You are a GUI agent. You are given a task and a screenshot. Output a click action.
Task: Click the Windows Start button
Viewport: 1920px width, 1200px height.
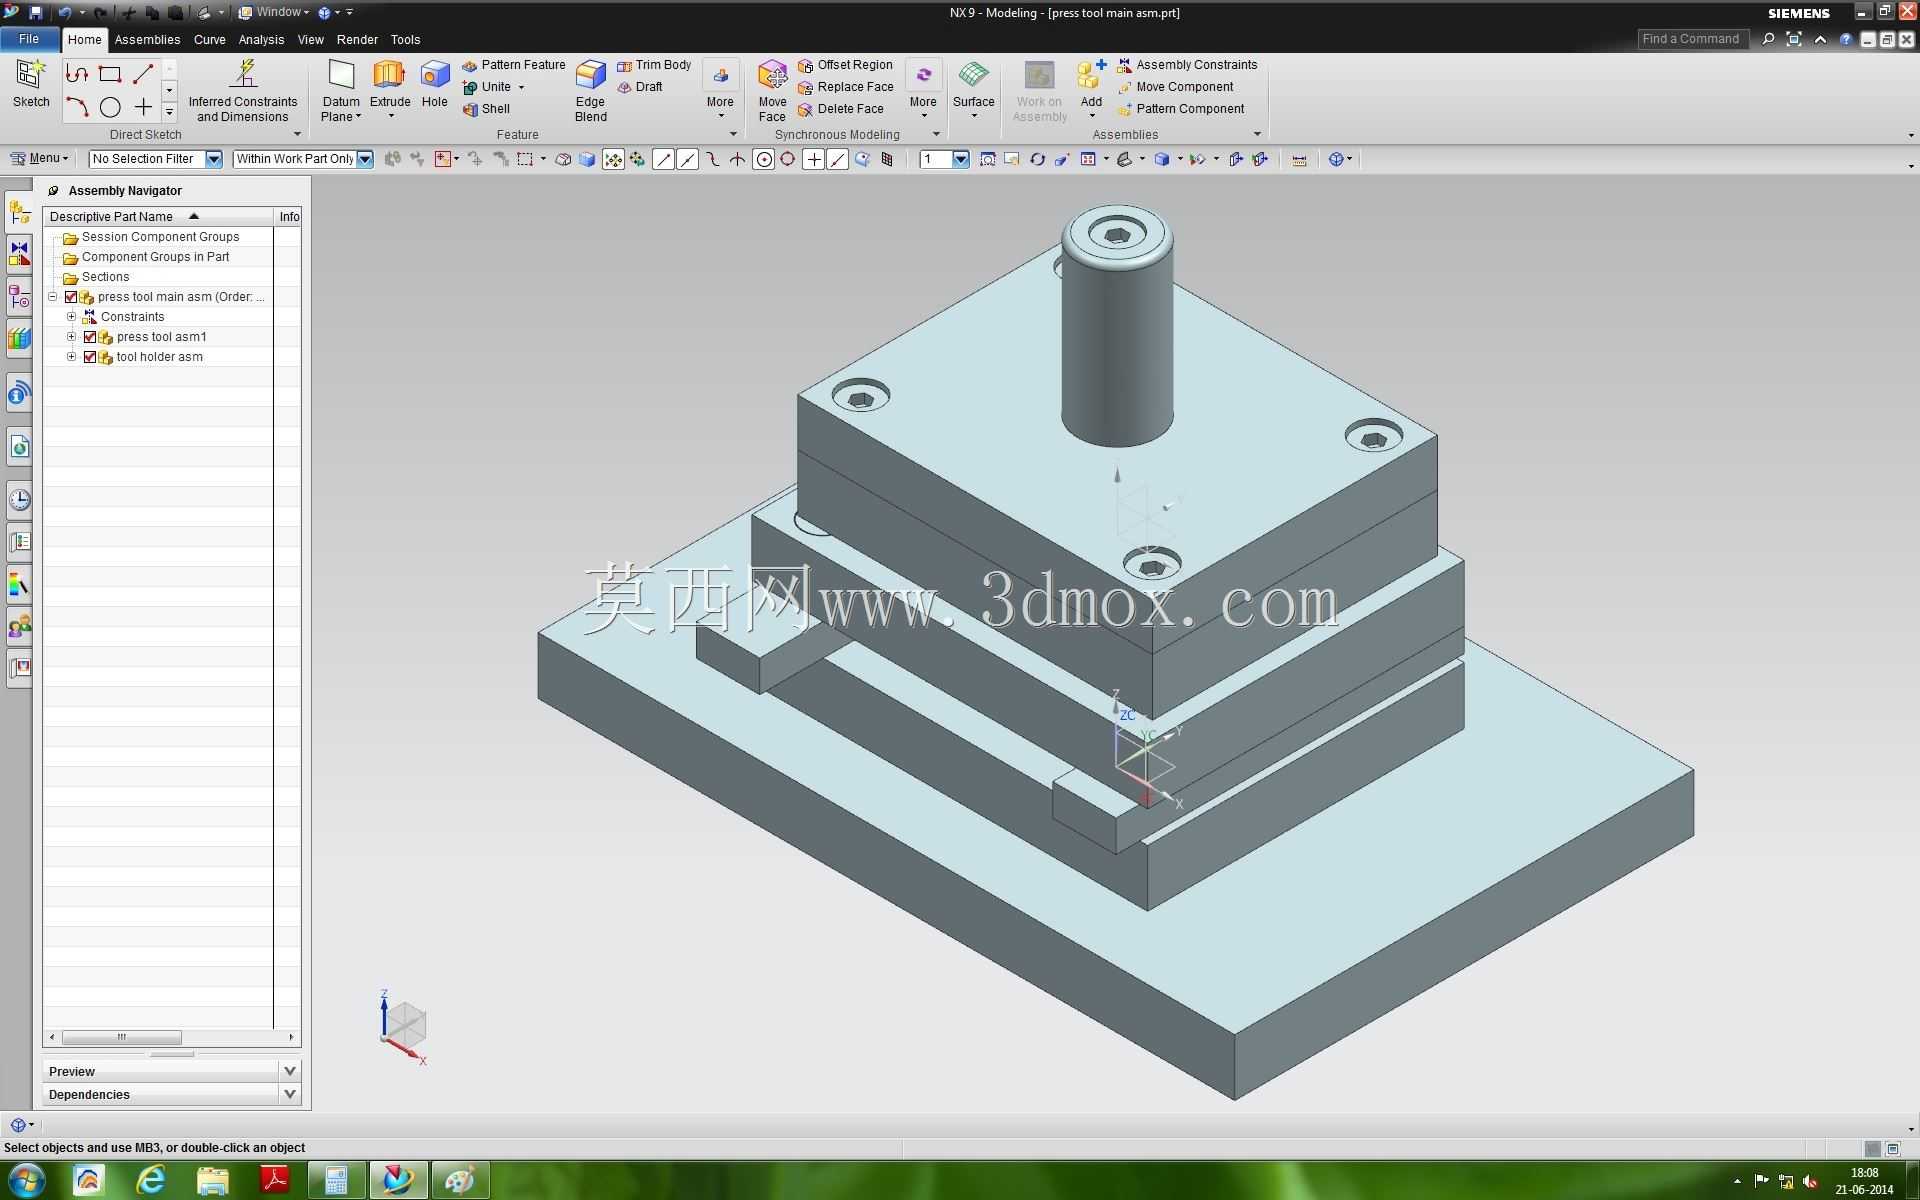tap(25, 1181)
